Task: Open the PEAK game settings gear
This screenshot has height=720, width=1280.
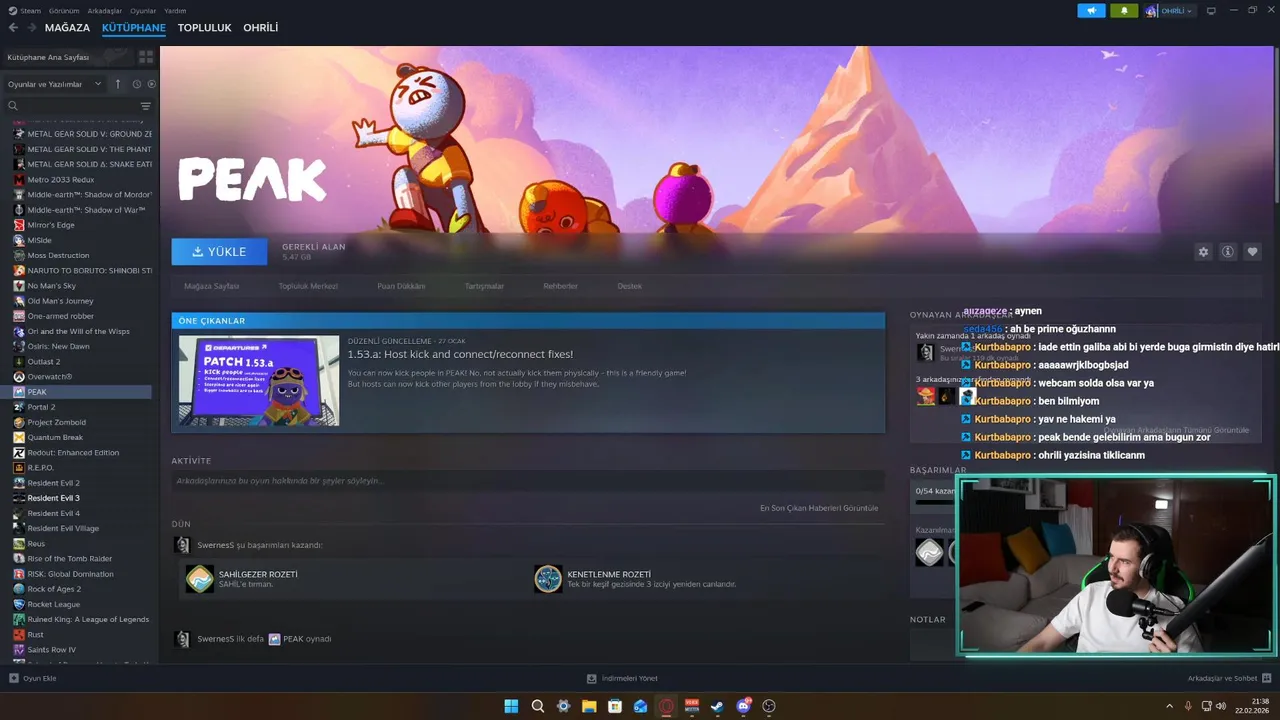Action: click(x=1203, y=252)
